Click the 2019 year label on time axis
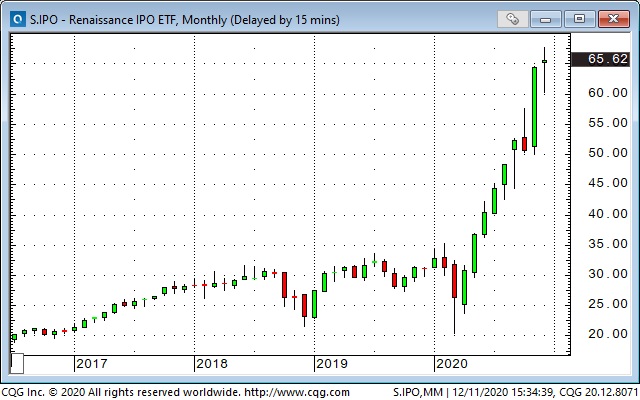Screen dimensions: 640x400 pyautogui.click(x=332, y=364)
